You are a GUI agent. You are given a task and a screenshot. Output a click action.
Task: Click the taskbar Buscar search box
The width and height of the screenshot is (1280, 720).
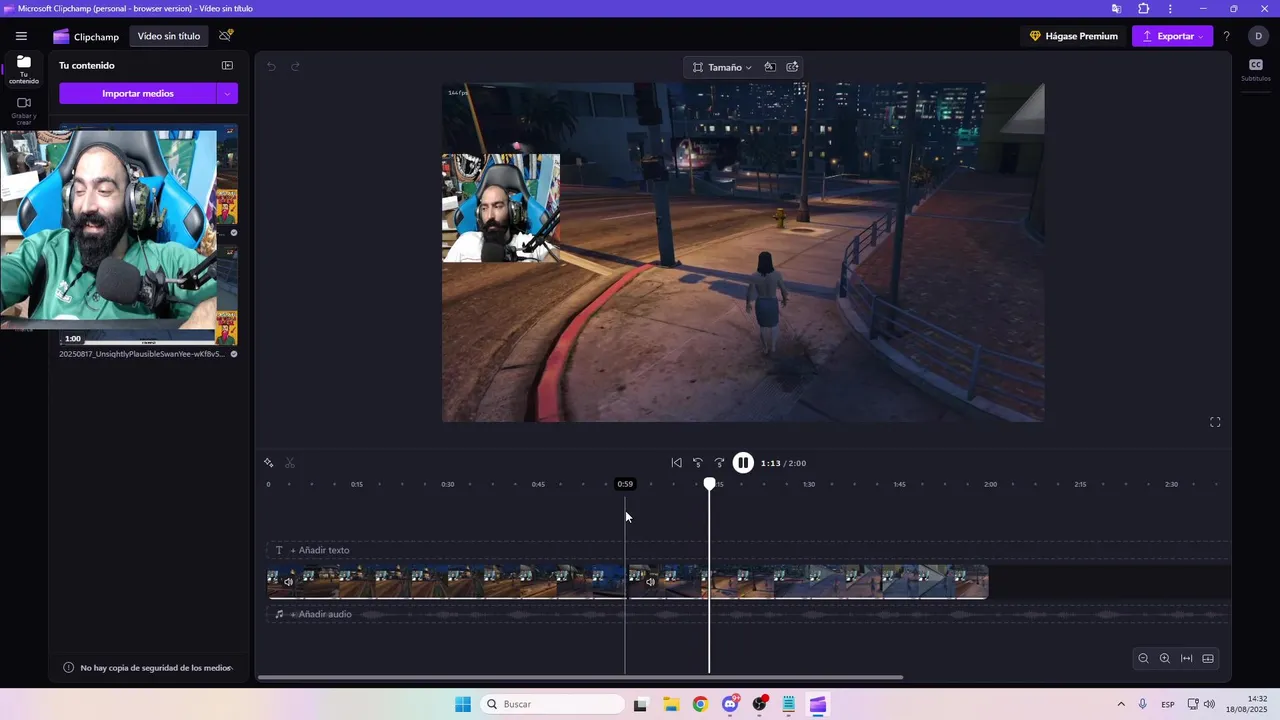553,704
